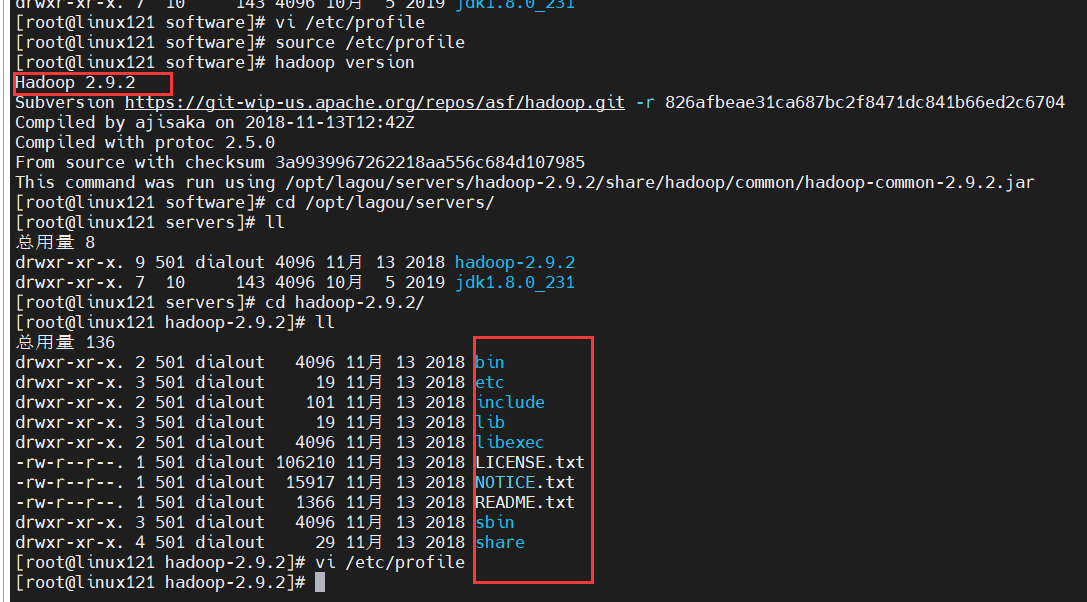This screenshot has height=602, width=1087.
Task: Click commit hash 826afbeae31ca687bc2f8471dc841b66ed2c6704
Action: coord(864,103)
